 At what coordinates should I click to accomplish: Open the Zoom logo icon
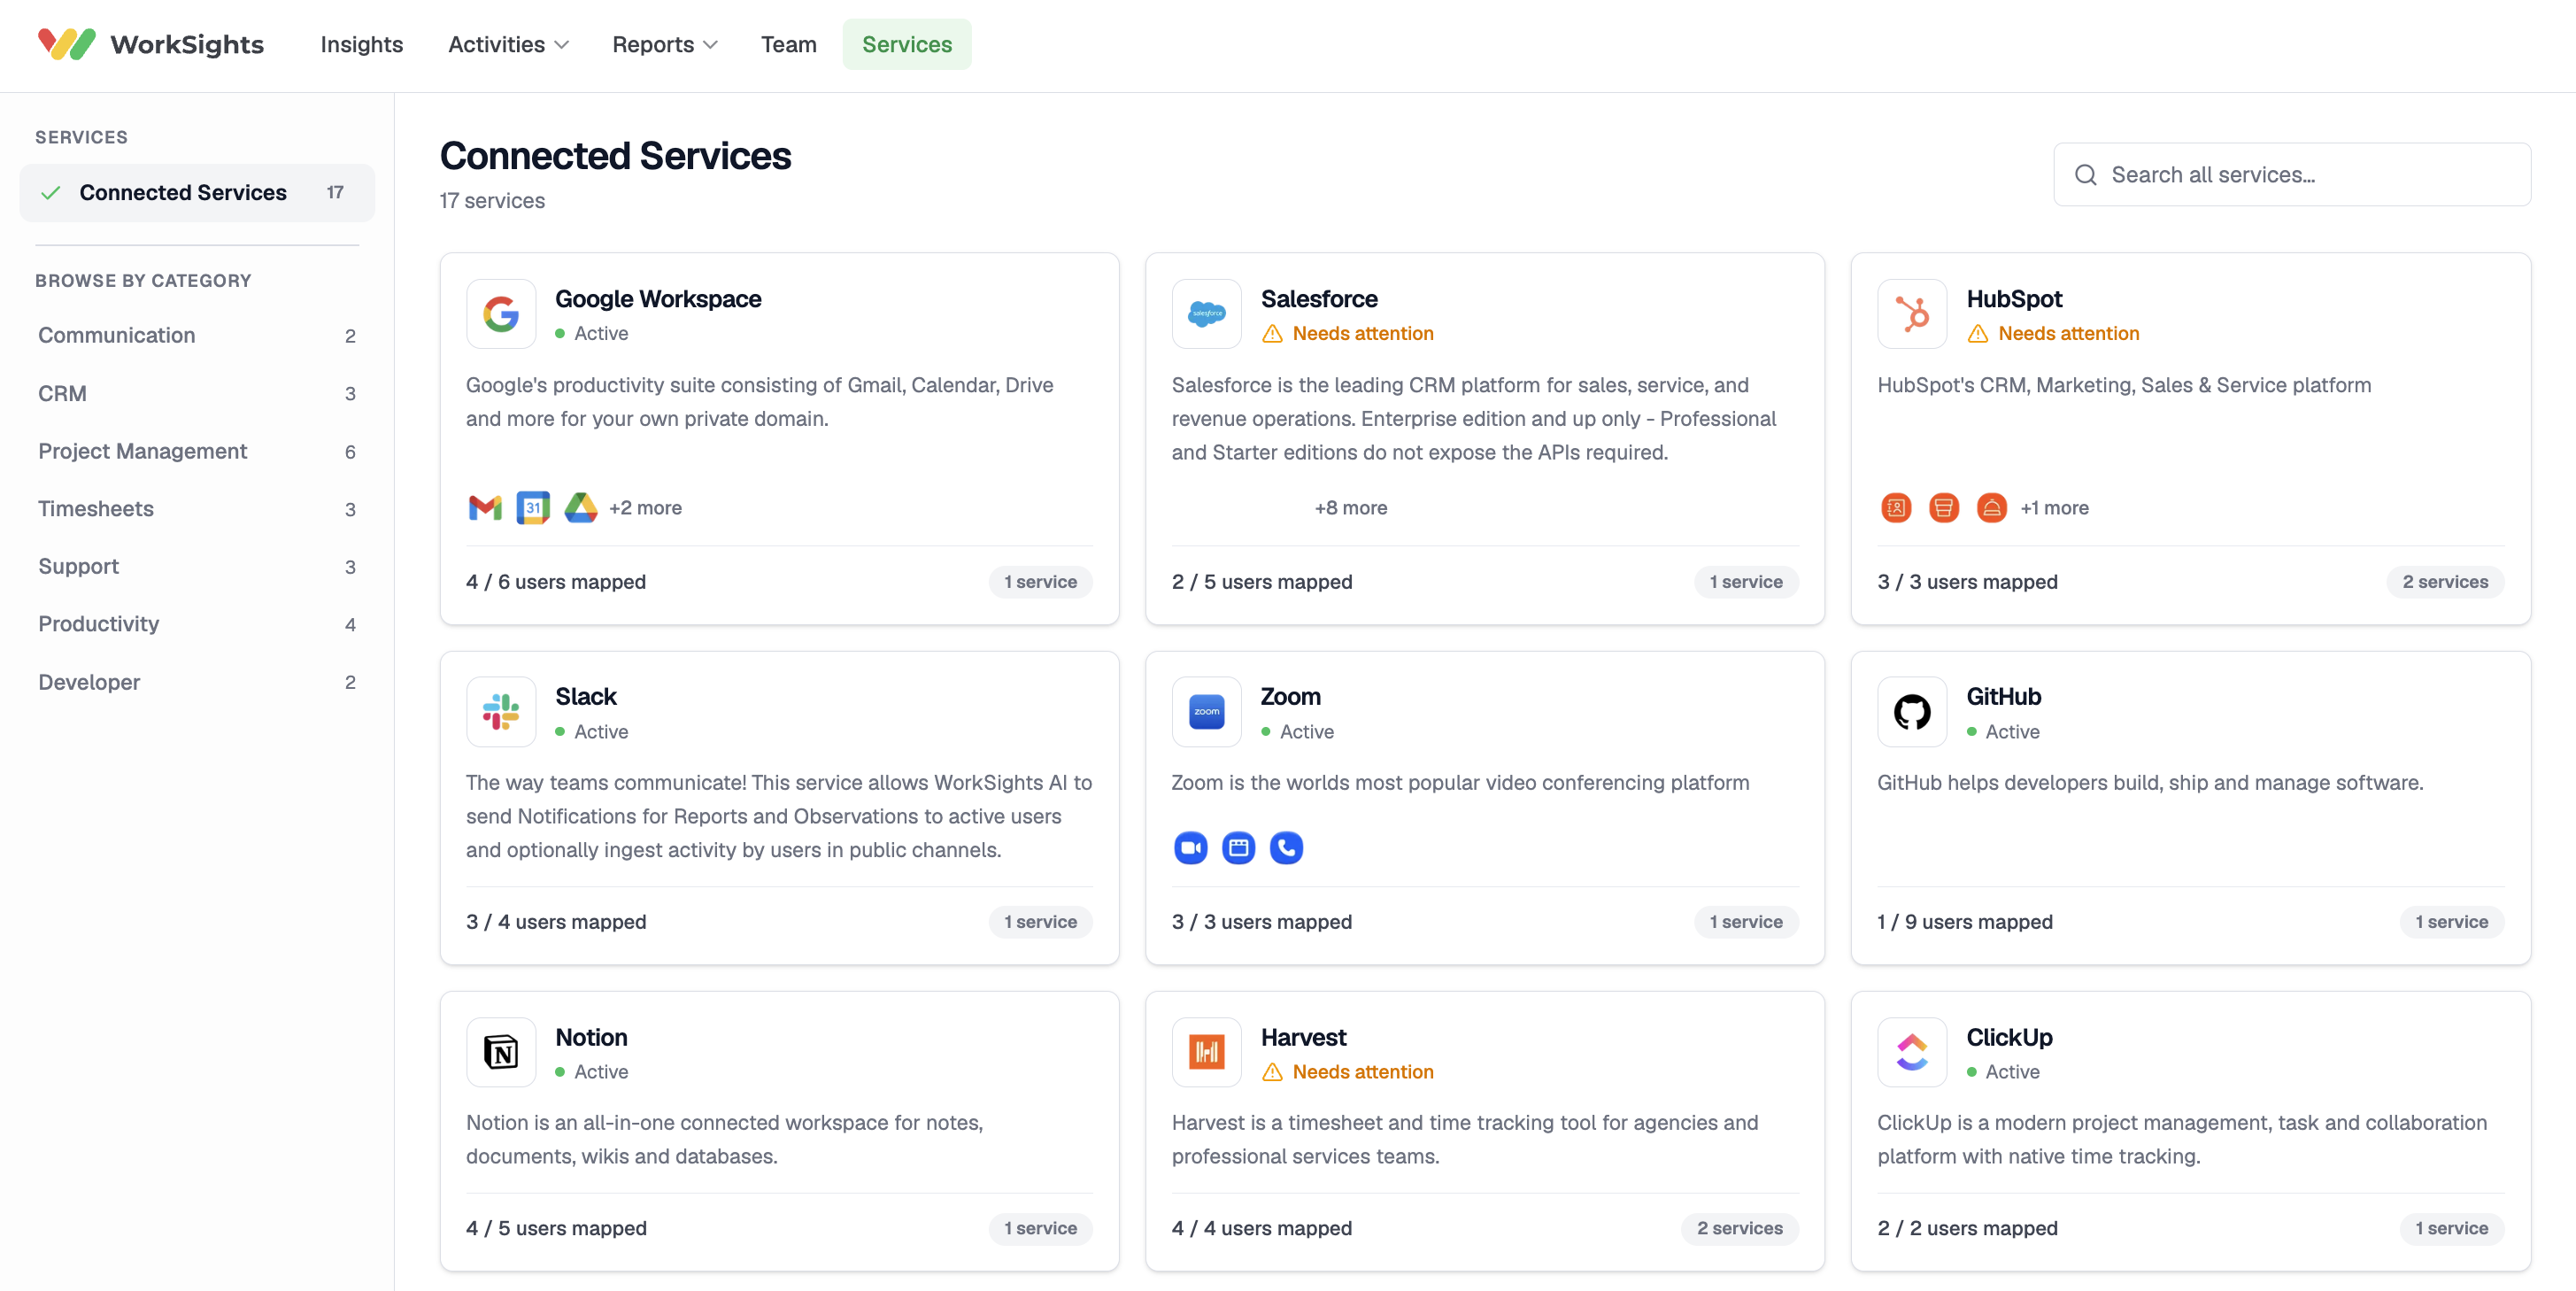(1207, 712)
